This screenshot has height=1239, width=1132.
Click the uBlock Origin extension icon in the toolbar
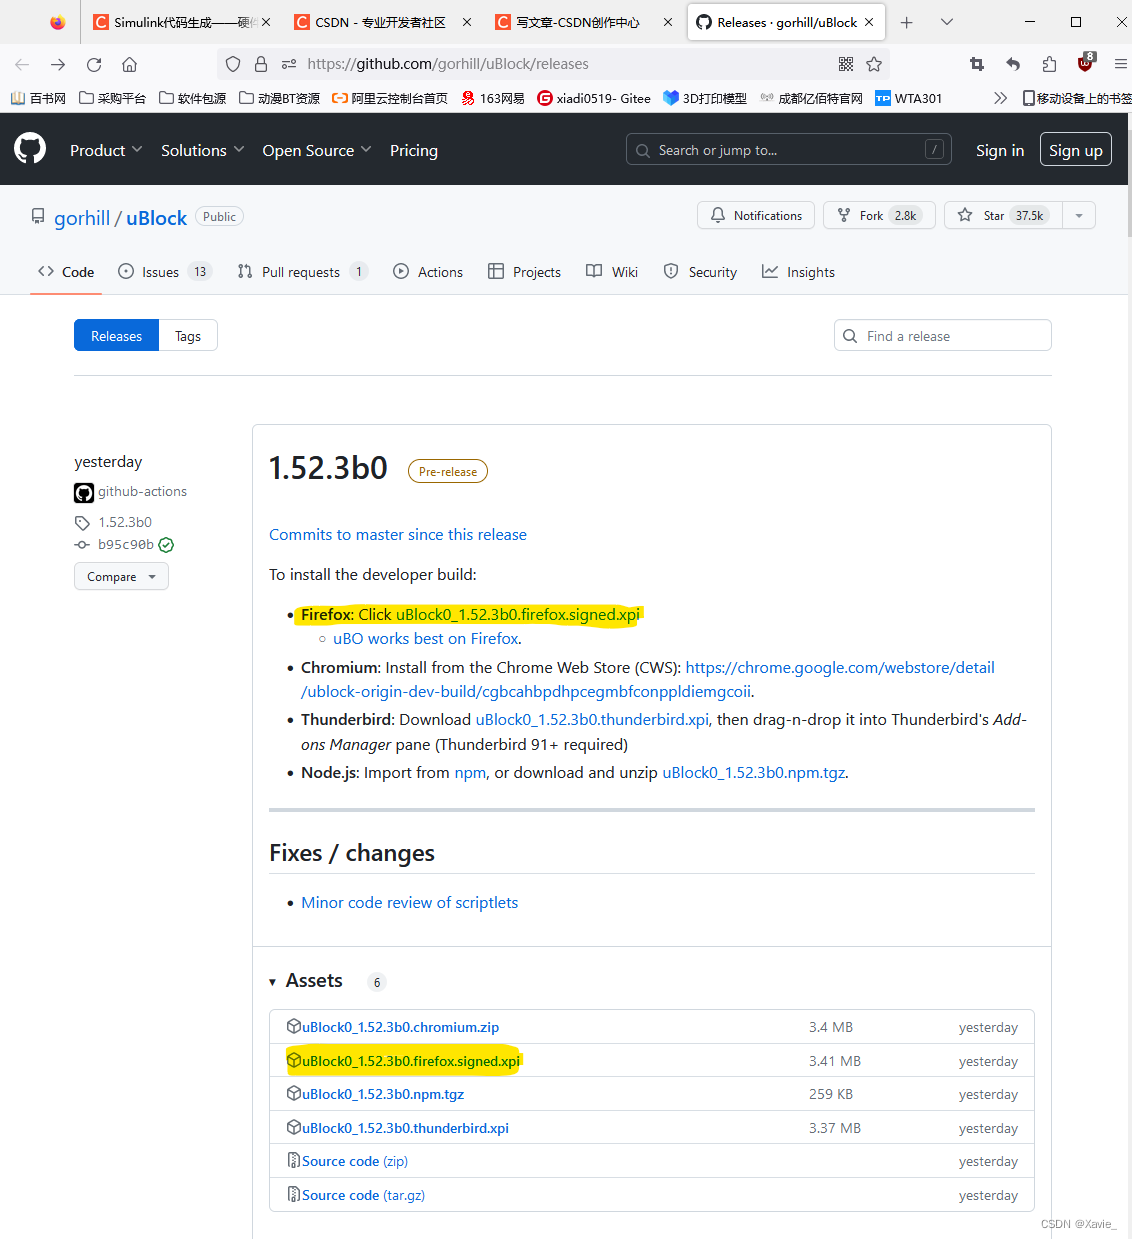pyautogui.click(x=1085, y=63)
